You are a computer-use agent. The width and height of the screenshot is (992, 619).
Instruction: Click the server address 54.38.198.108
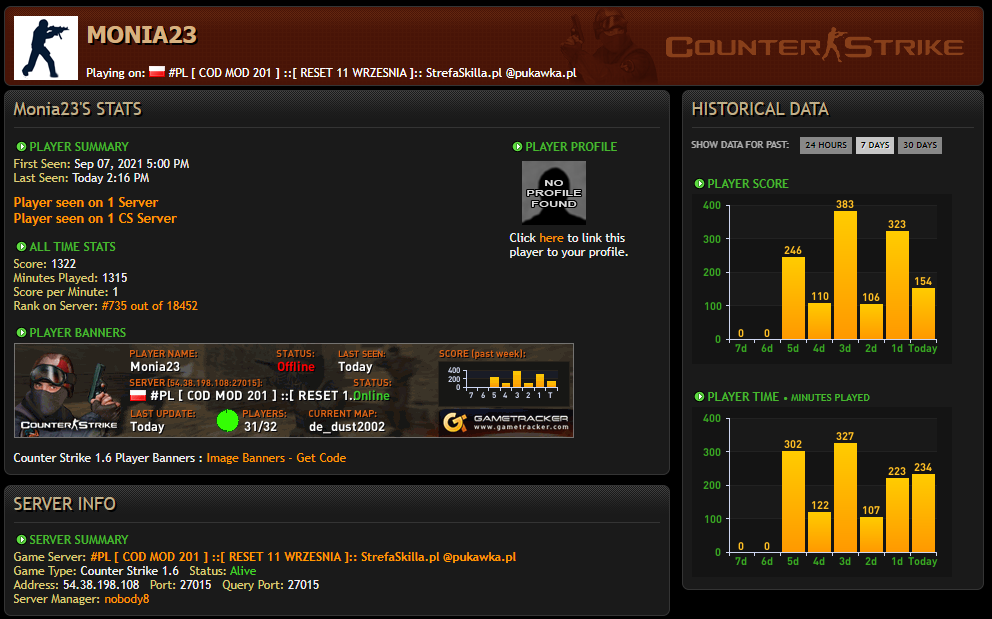(101, 585)
